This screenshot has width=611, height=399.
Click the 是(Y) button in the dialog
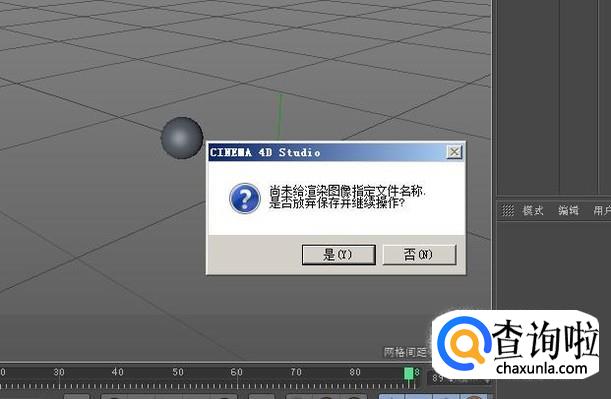[339, 255]
